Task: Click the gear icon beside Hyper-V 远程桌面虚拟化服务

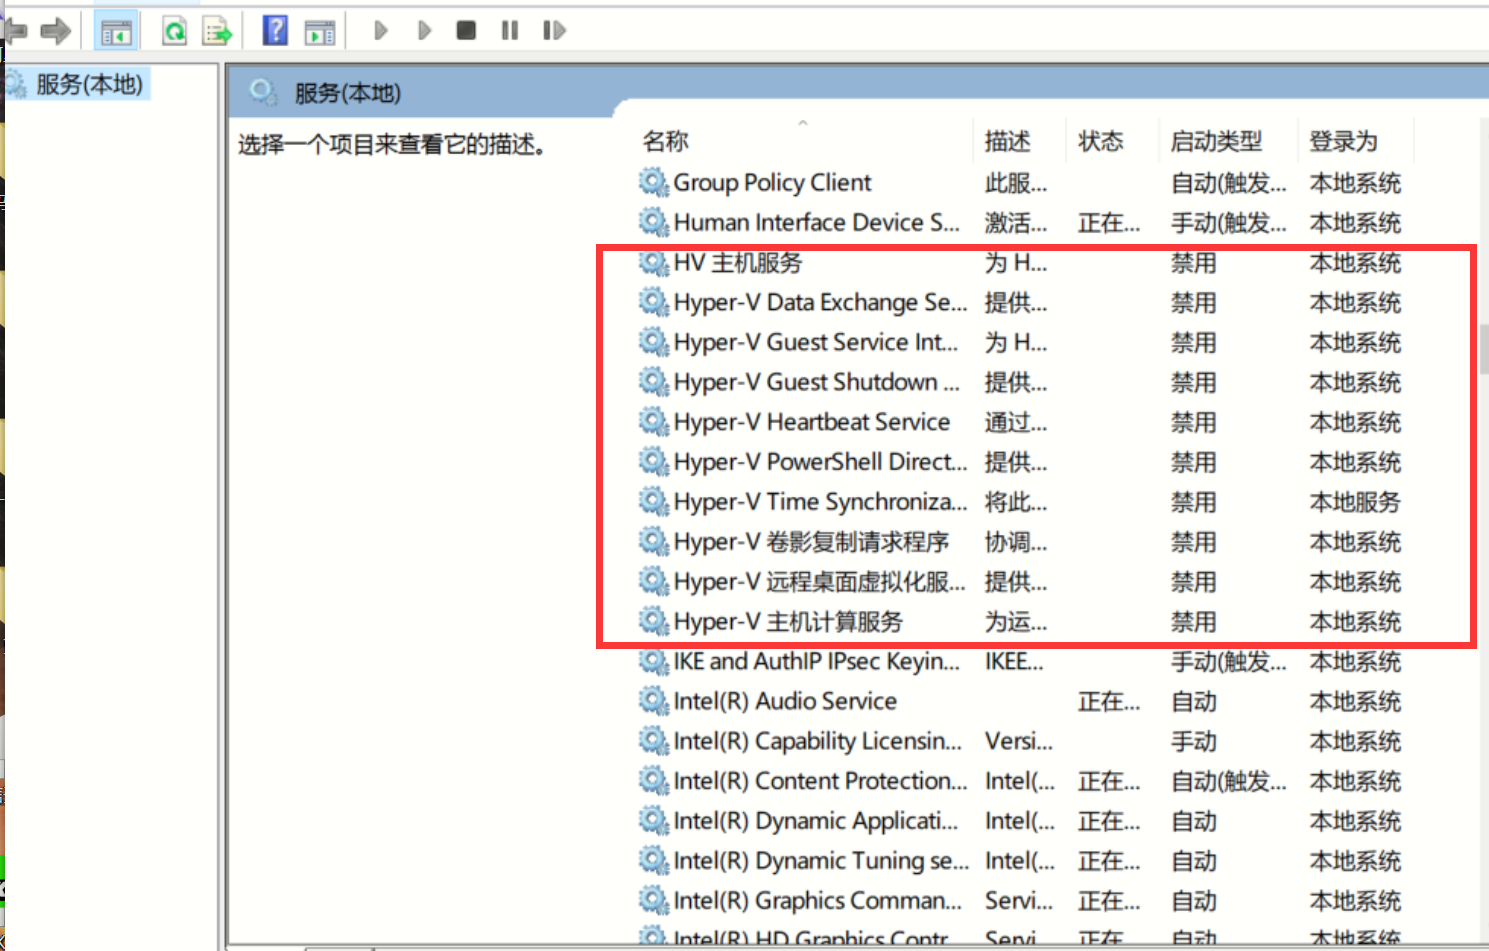Action: tap(654, 582)
